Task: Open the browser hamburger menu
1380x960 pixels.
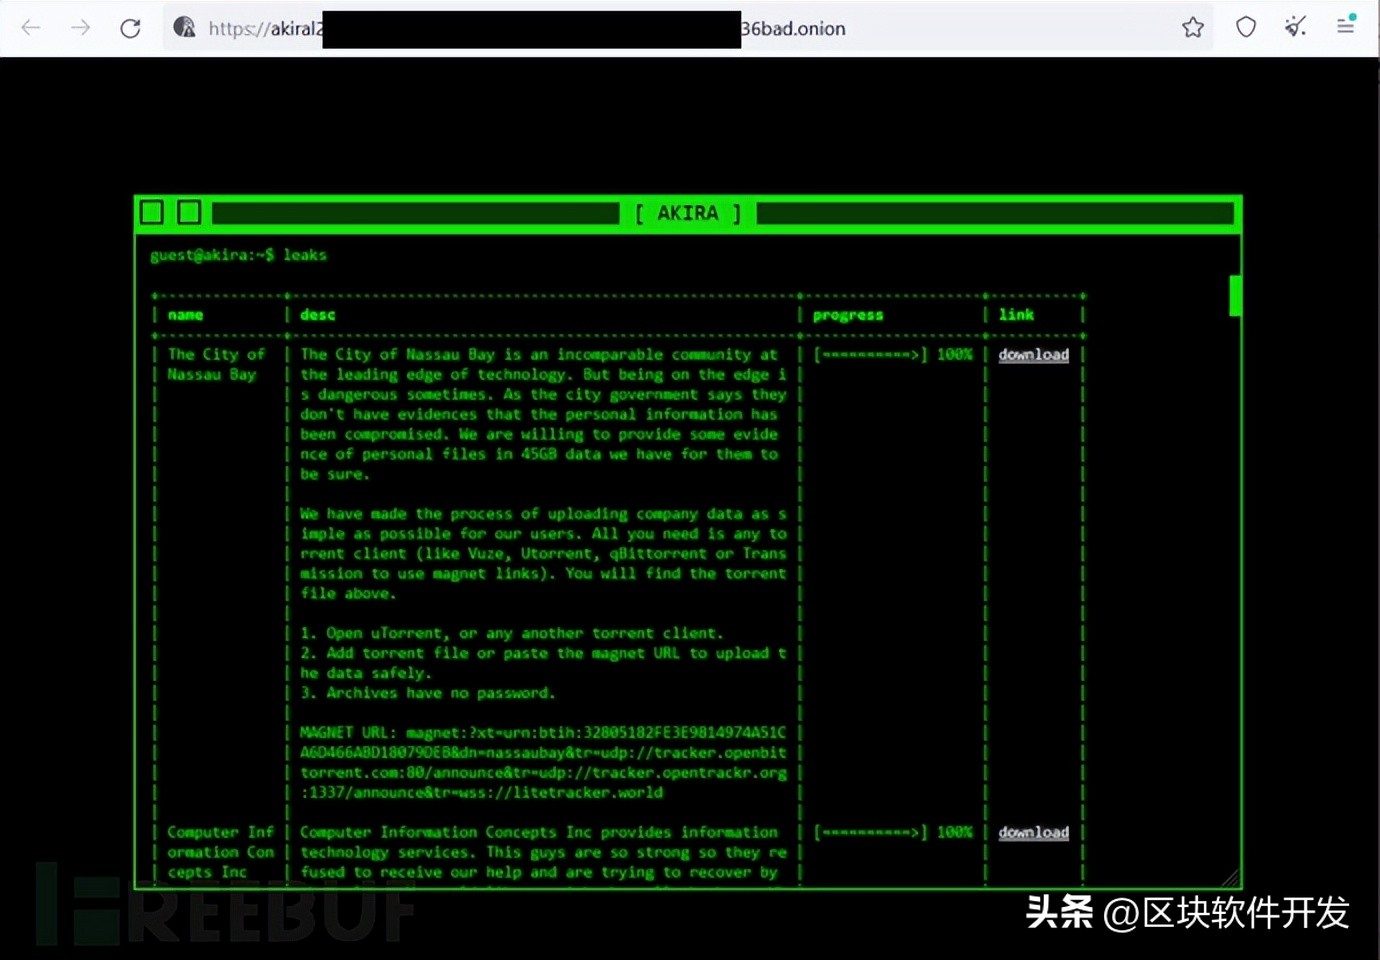Action: click(1345, 27)
